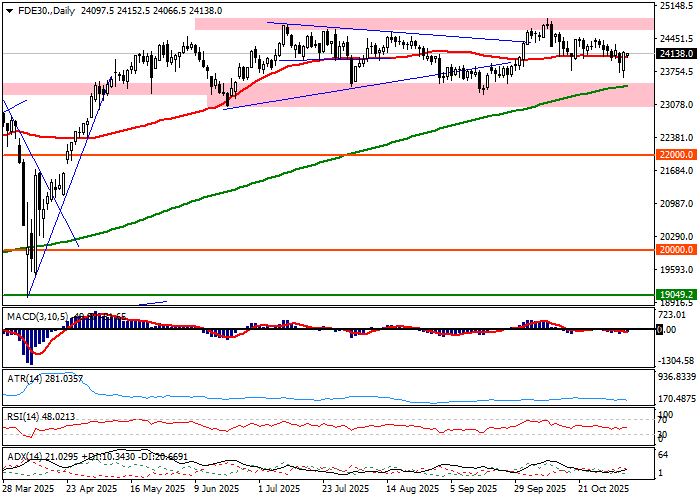Select the green 19049.2 support price tag

(676, 295)
